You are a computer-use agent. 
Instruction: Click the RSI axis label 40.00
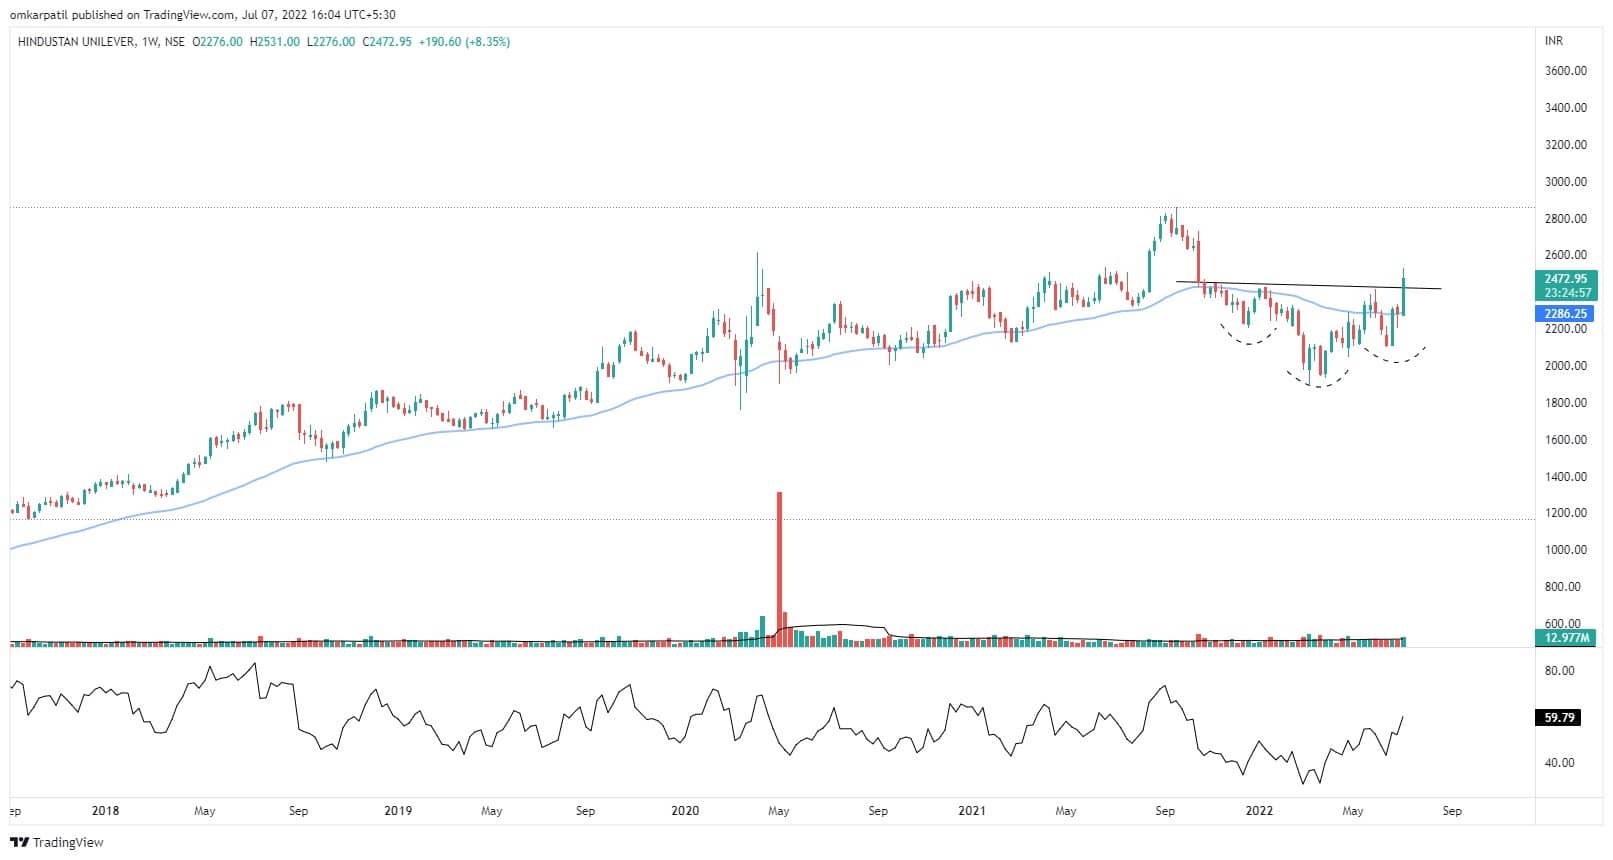coord(1560,763)
